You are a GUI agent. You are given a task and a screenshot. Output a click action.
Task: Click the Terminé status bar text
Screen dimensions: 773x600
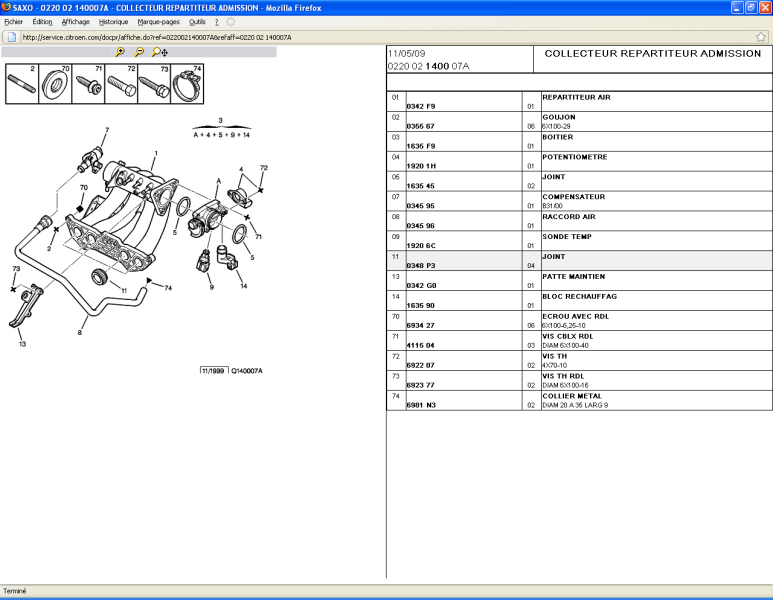[x=15, y=591]
